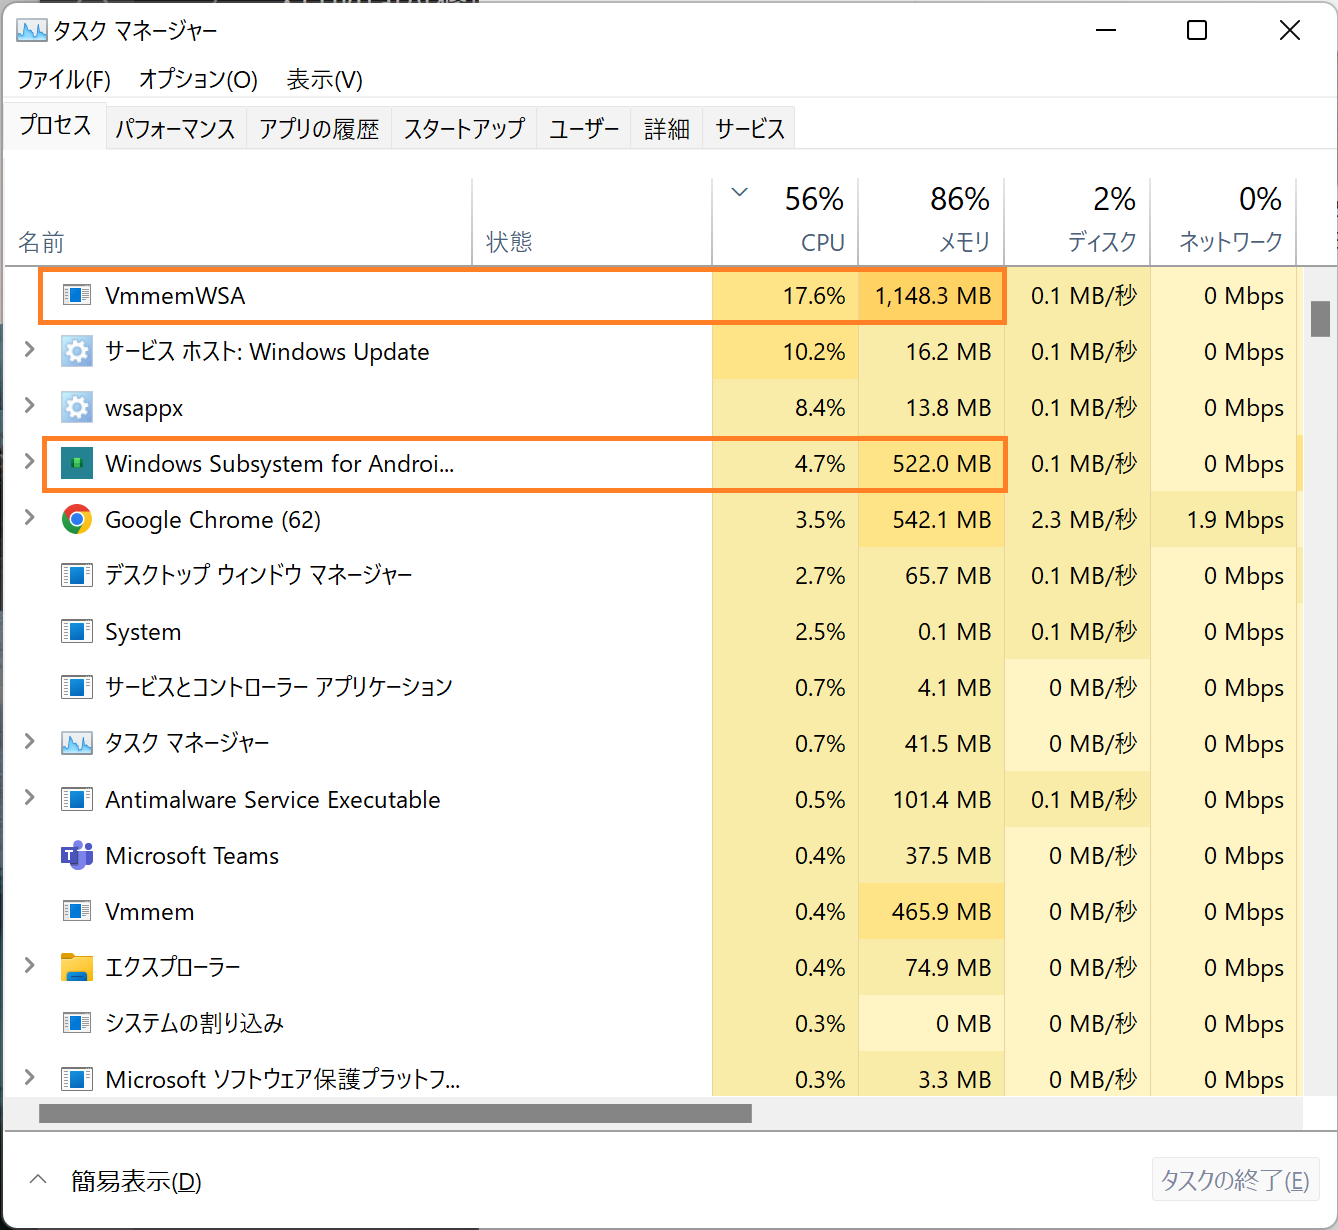Click the タスク マネージャー process row icon
The height and width of the screenshot is (1230, 1338).
(77, 743)
